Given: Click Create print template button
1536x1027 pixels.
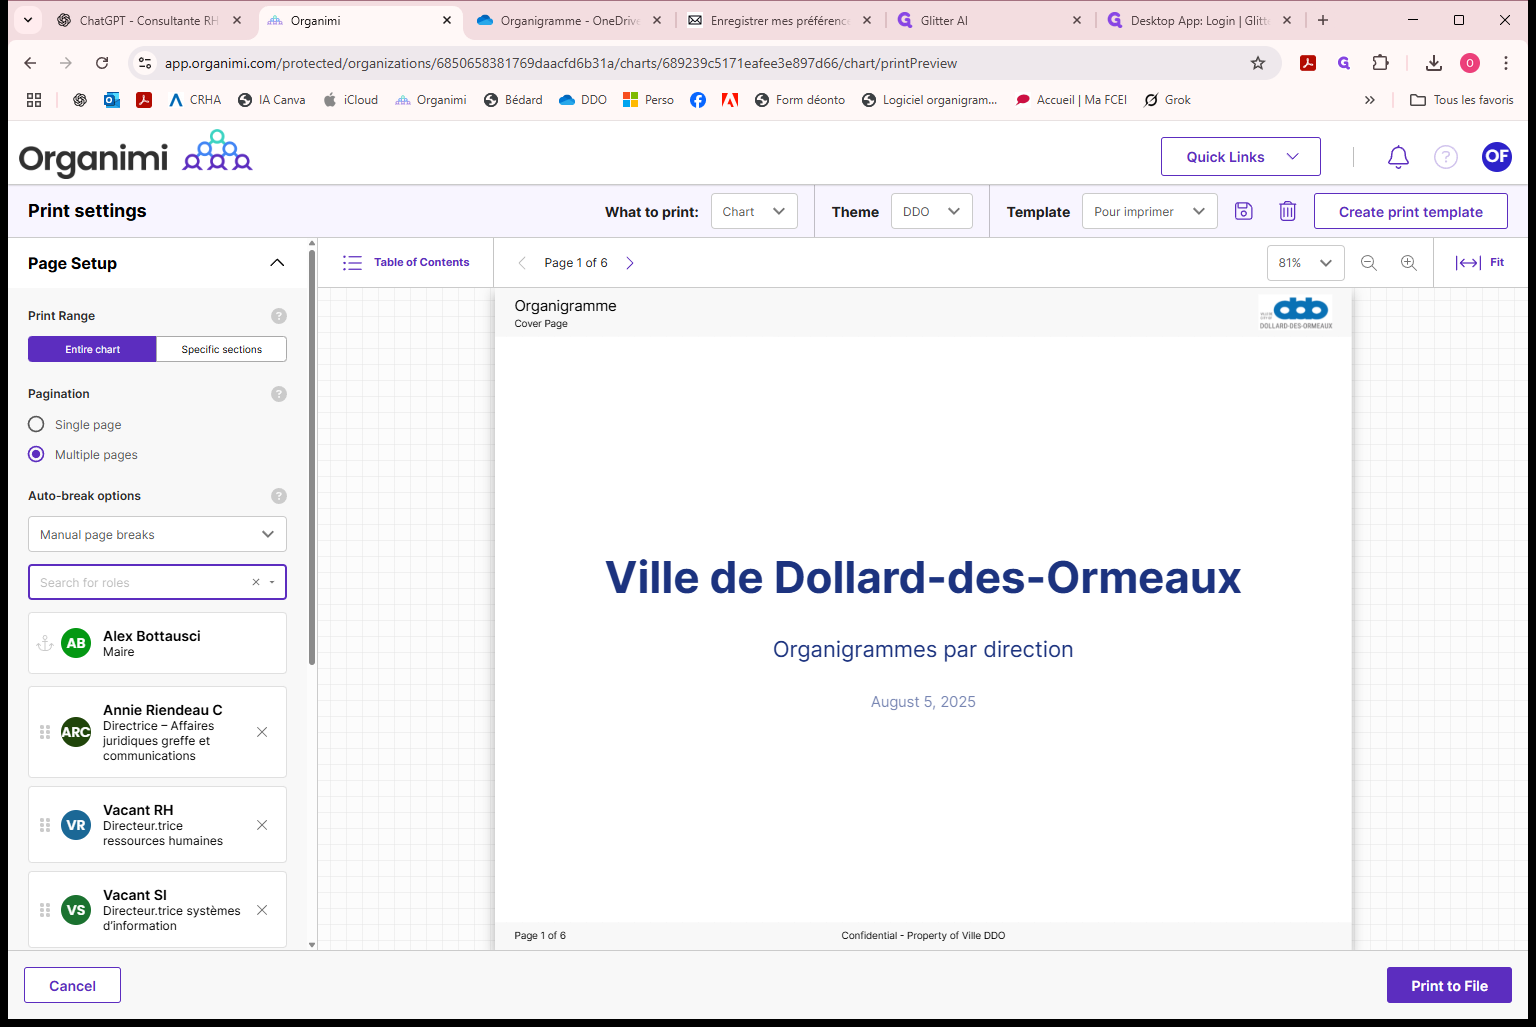Looking at the screenshot, I should point(1411,211).
